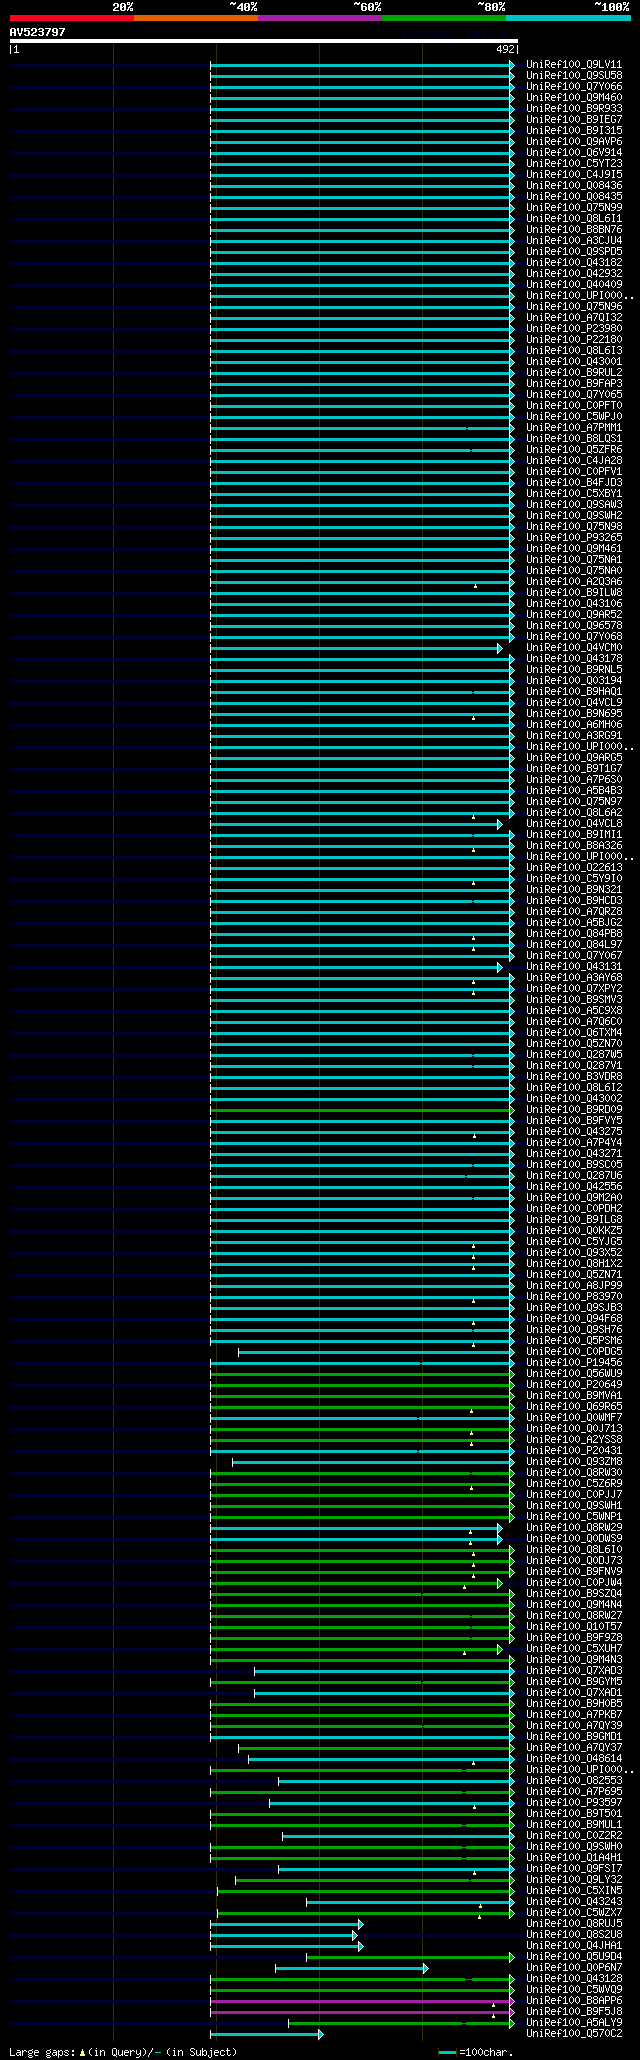Open hit UniRef100_C4J9I5

tap(574, 175)
